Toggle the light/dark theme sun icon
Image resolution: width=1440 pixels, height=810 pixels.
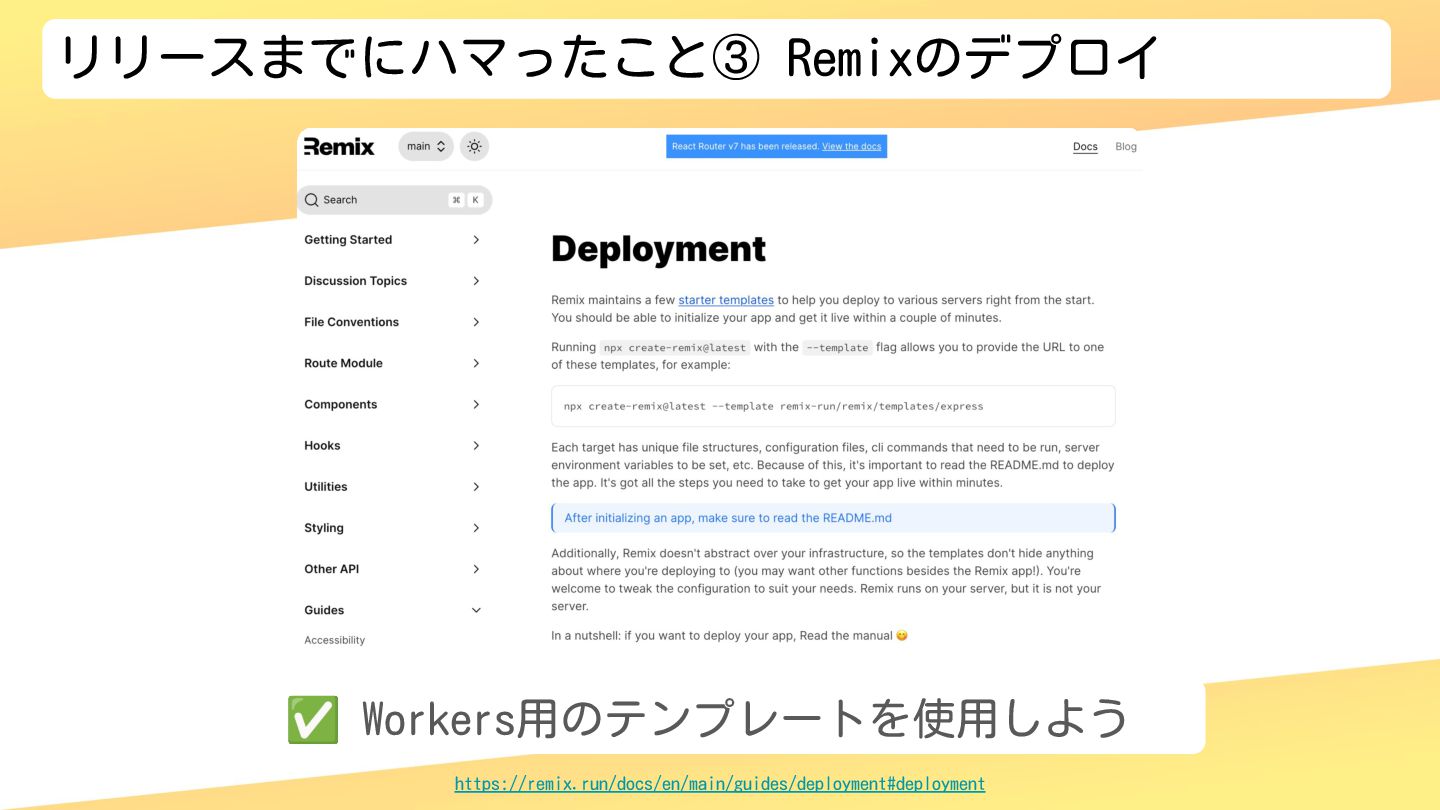(x=474, y=147)
